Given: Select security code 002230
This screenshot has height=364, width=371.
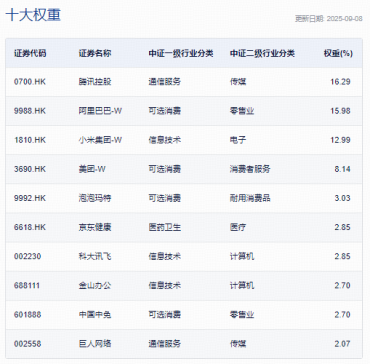Looking at the screenshot, I should click(27, 257).
